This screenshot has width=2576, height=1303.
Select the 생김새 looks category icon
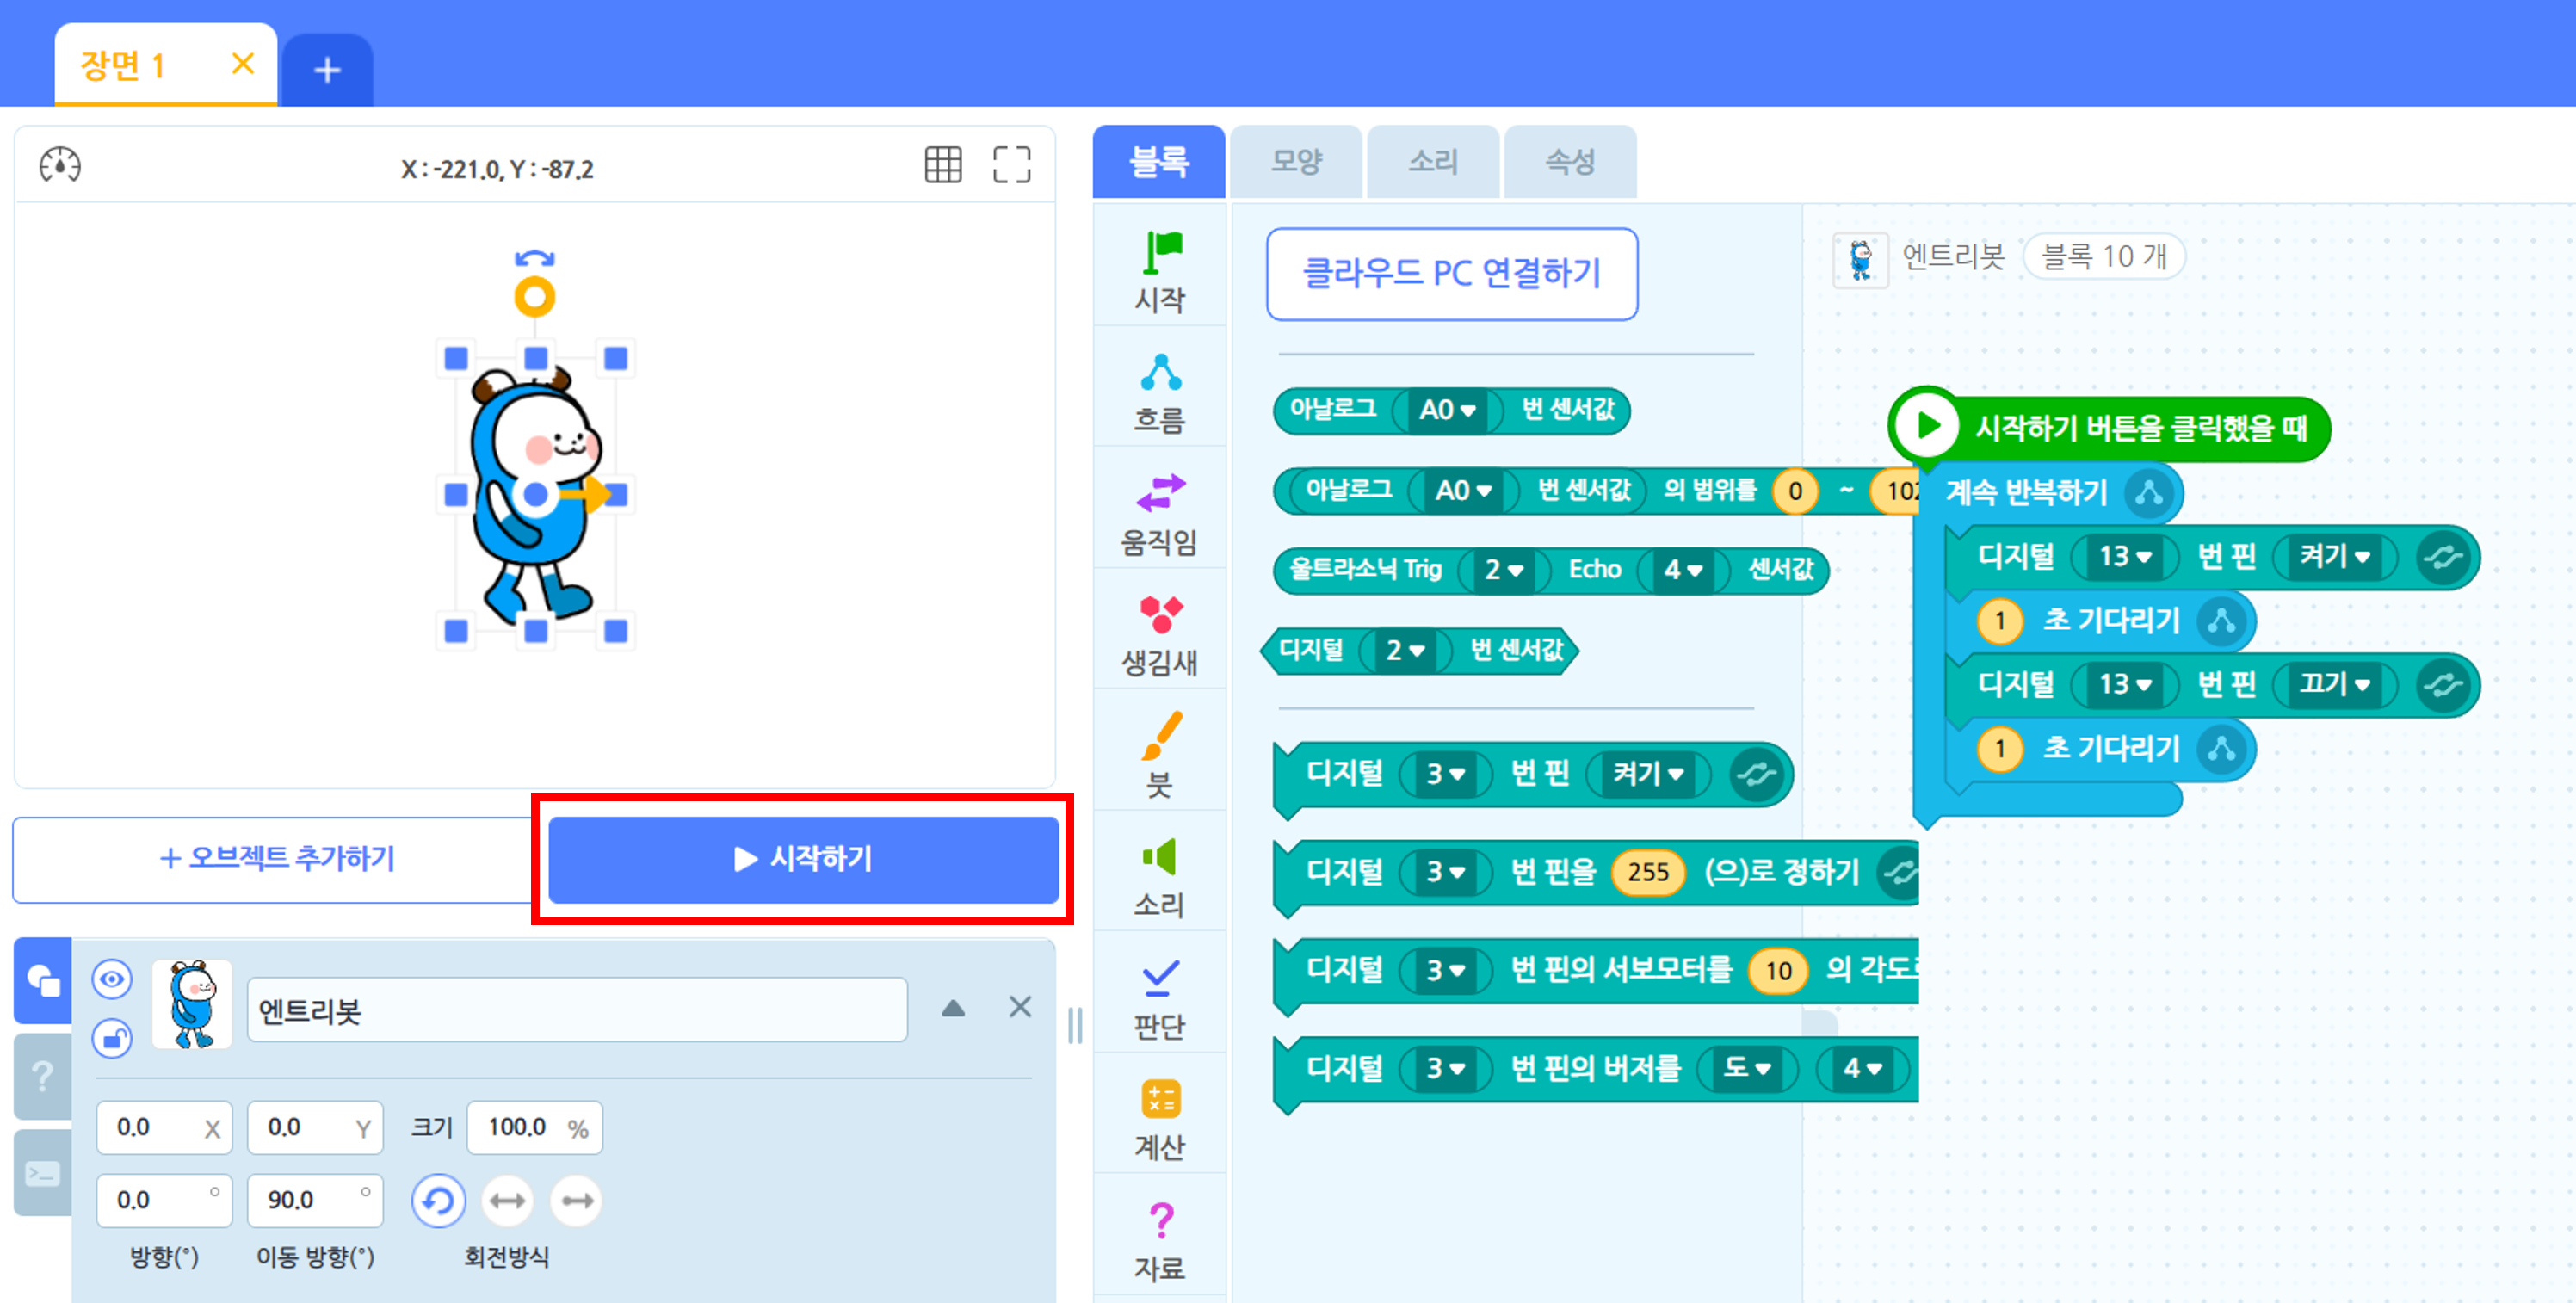tap(1159, 634)
